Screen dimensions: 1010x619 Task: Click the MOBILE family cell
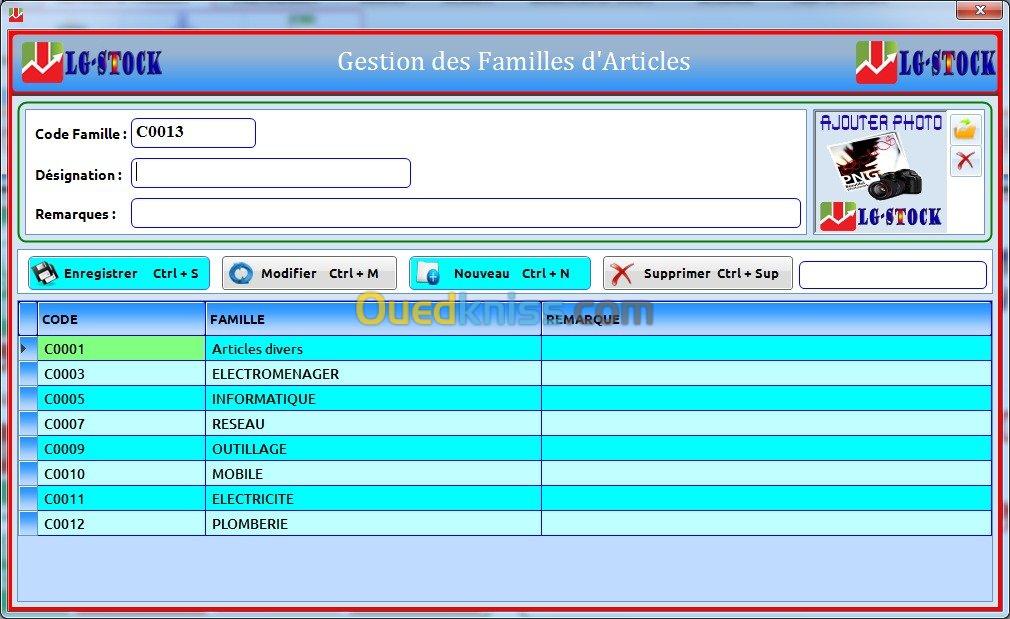pos(373,473)
